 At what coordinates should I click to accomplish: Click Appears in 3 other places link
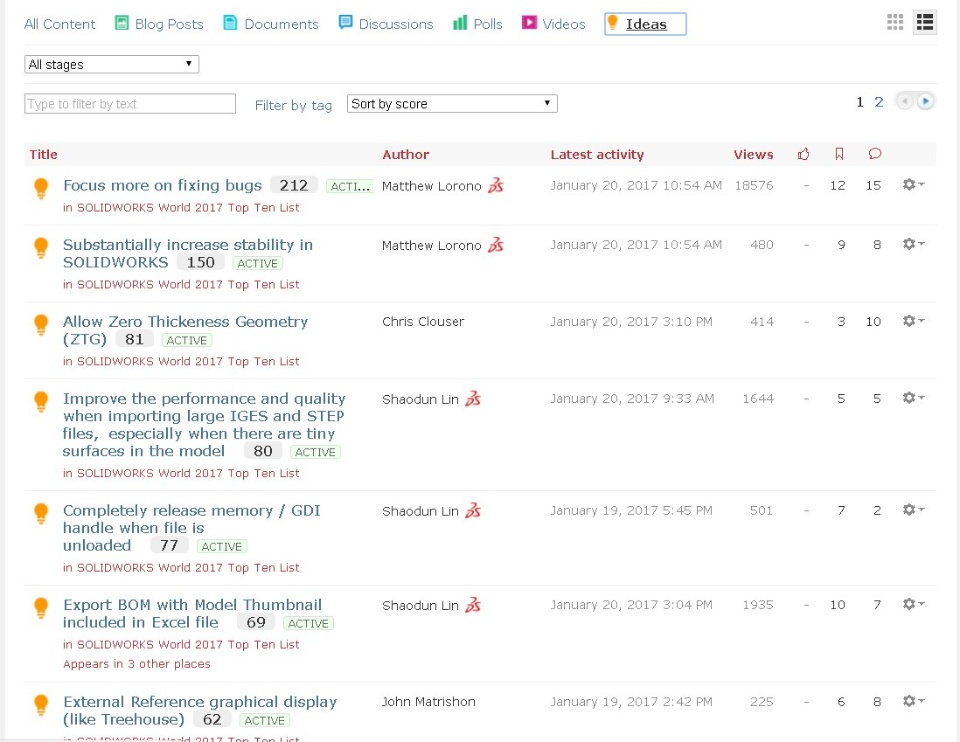[137, 664]
